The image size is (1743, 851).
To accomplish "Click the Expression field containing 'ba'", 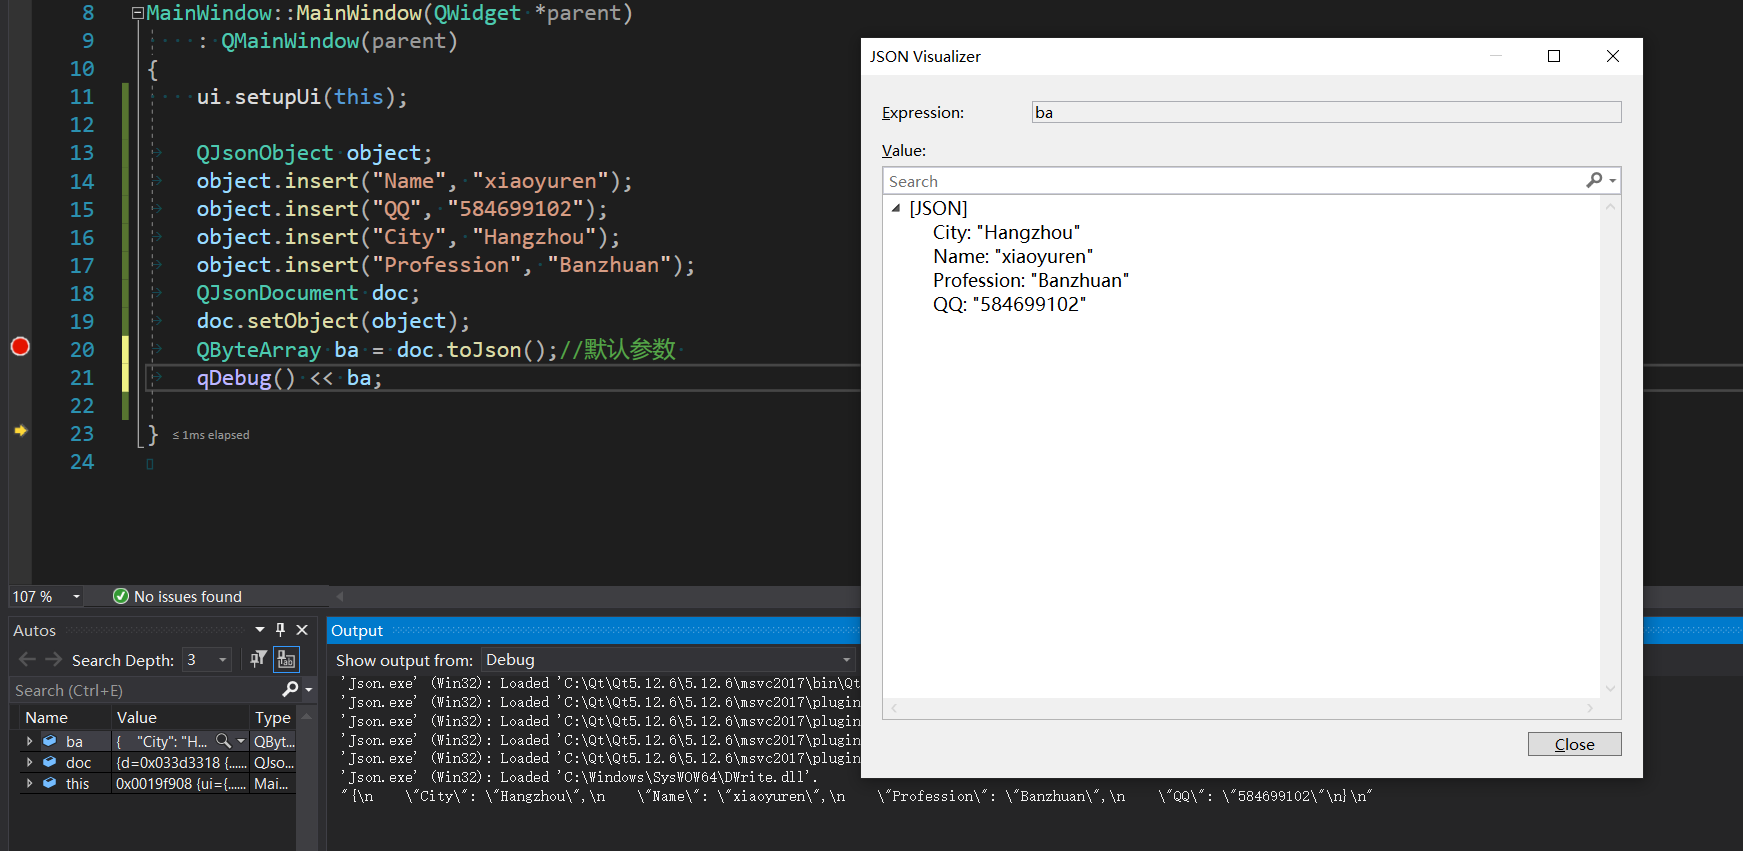I will click(x=1326, y=112).
